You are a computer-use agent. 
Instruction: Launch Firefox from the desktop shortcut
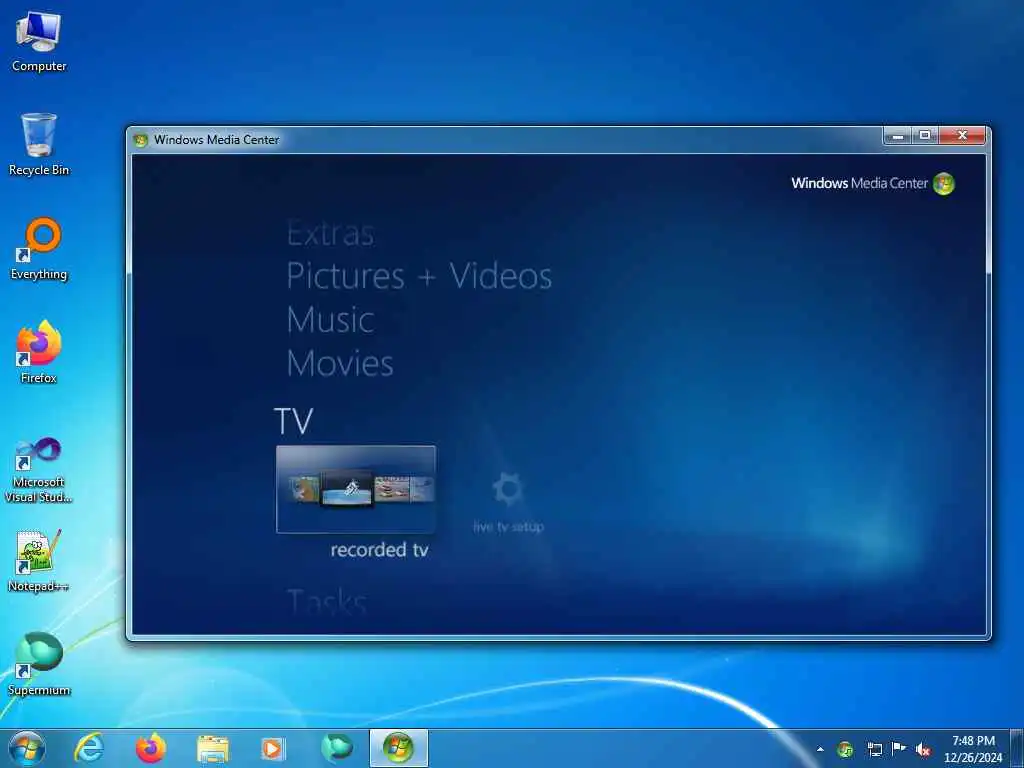click(39, 353)
